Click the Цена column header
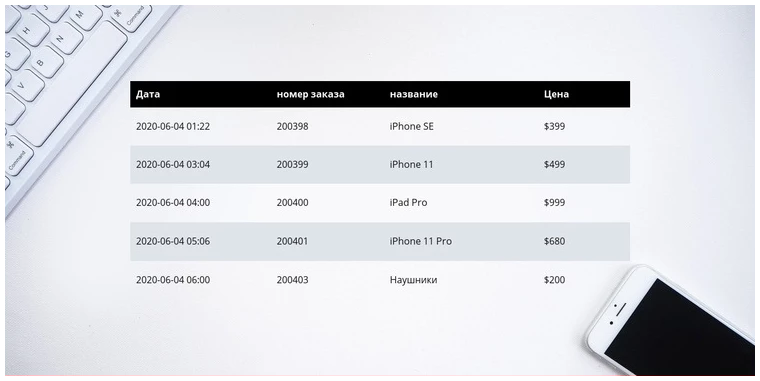Viewport: 760px width, 381px height. (556, 94)
